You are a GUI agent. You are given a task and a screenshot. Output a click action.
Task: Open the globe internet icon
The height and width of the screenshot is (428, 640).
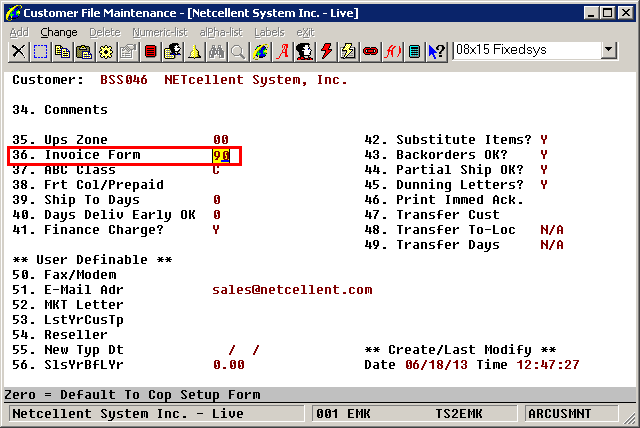[x=260, y=52]
